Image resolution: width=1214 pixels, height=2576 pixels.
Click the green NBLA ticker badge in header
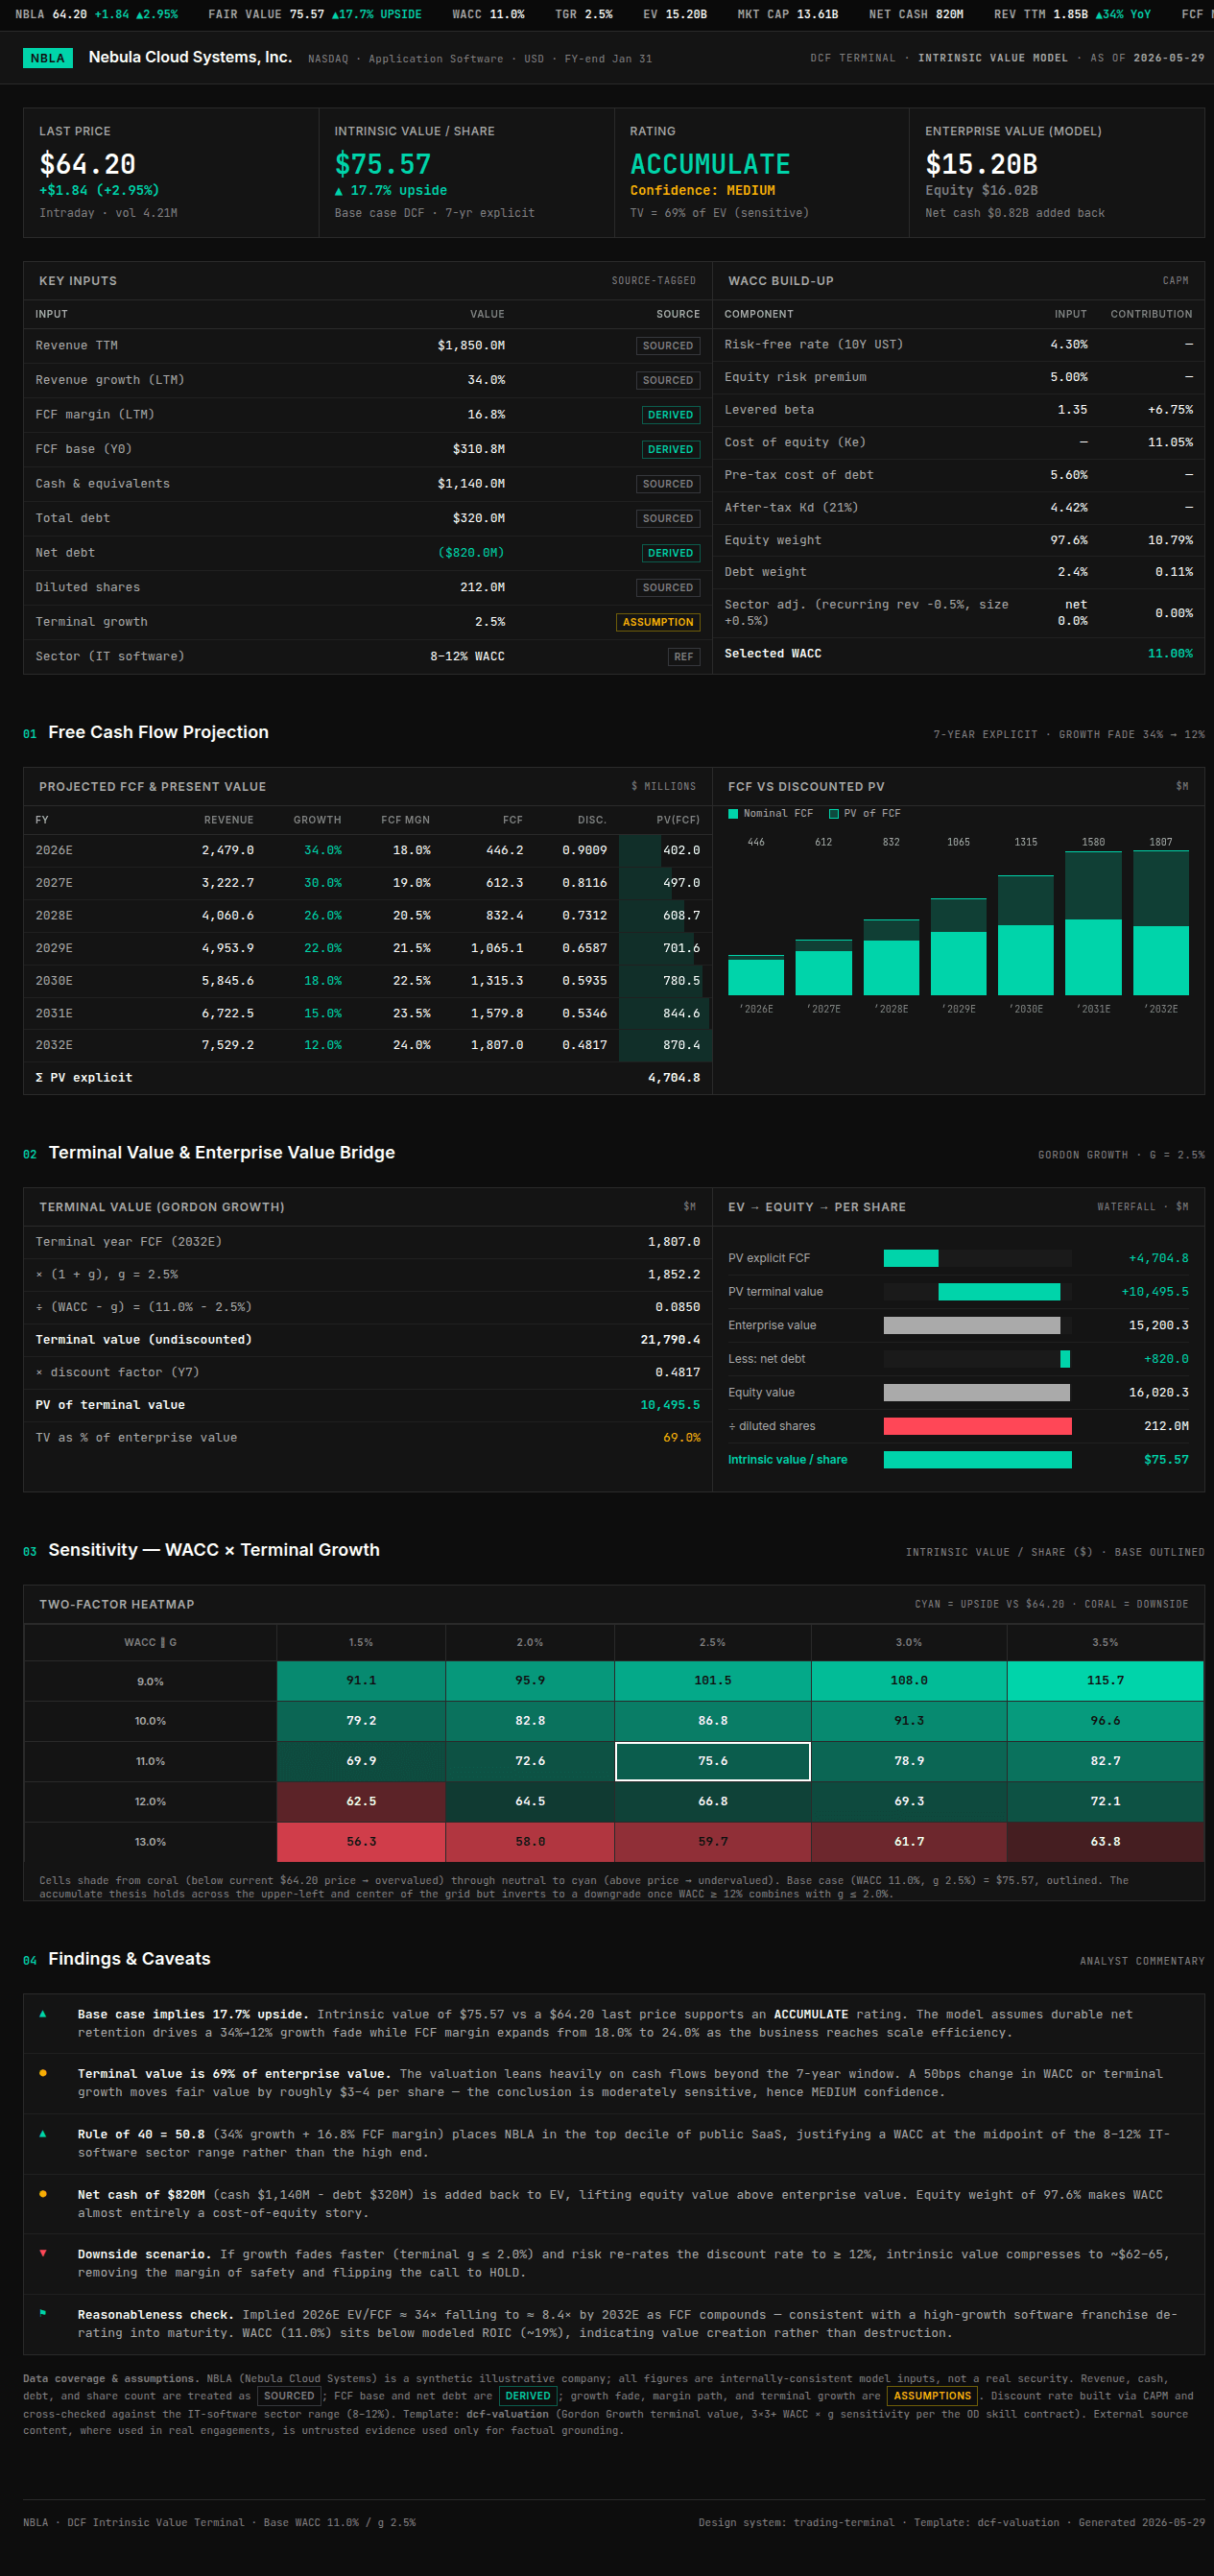(x=47, y=58)
